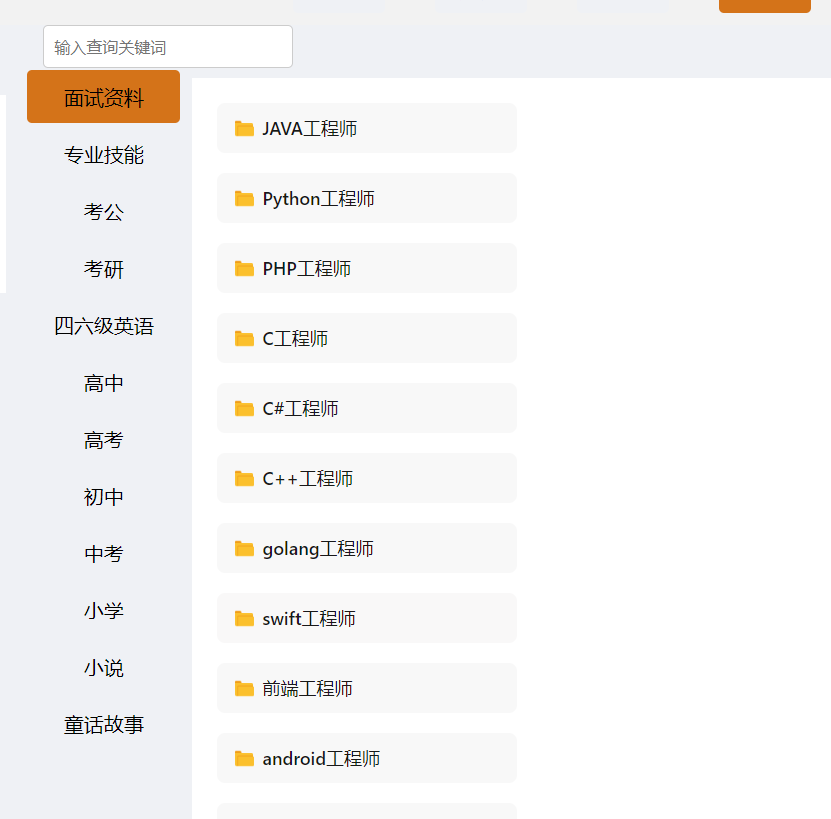Choose the 四六级英语 category
831x819 pixels.
click(x=104, y=326)
